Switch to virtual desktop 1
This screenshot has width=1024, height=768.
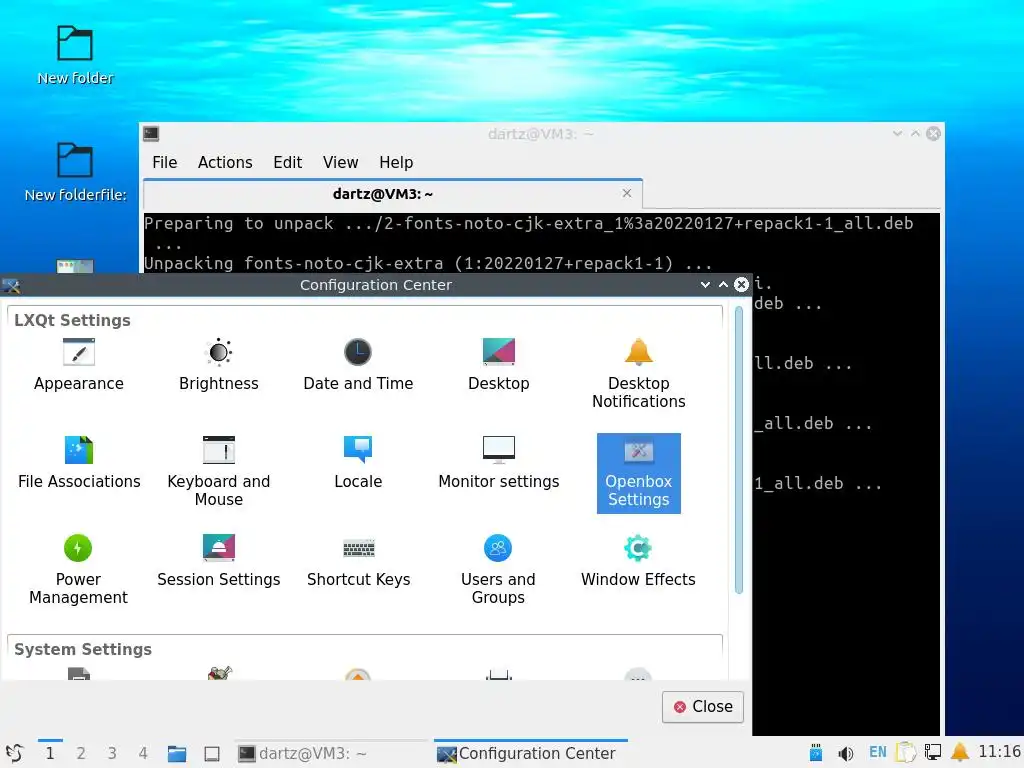tap(50, 753)
